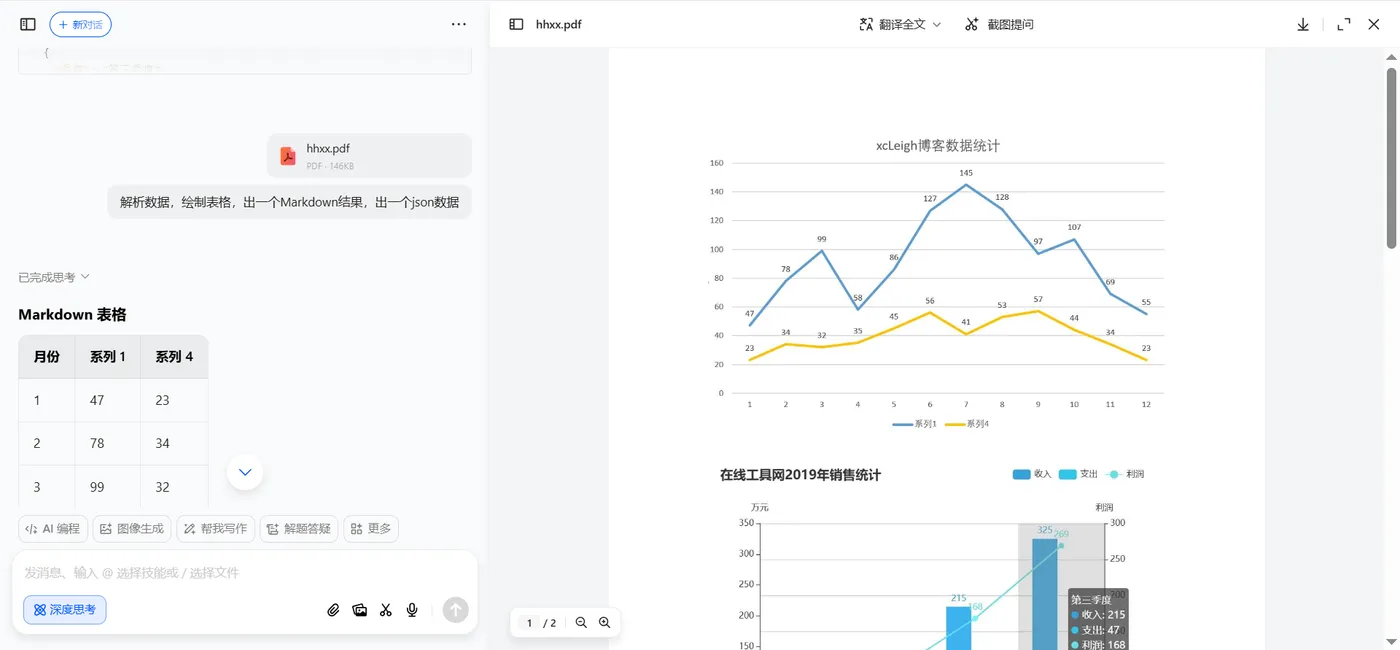
Task: Click the hhxx.pdf title in viewer header
Action: 558,24
